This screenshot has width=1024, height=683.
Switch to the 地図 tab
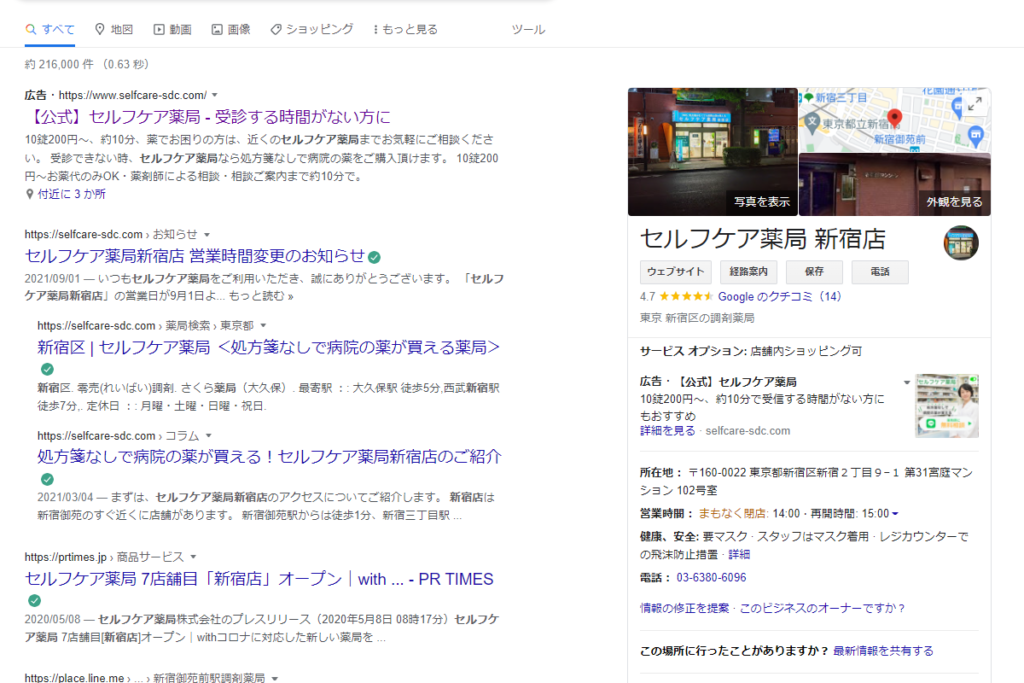pyautogui.click(x=114, y=29)
